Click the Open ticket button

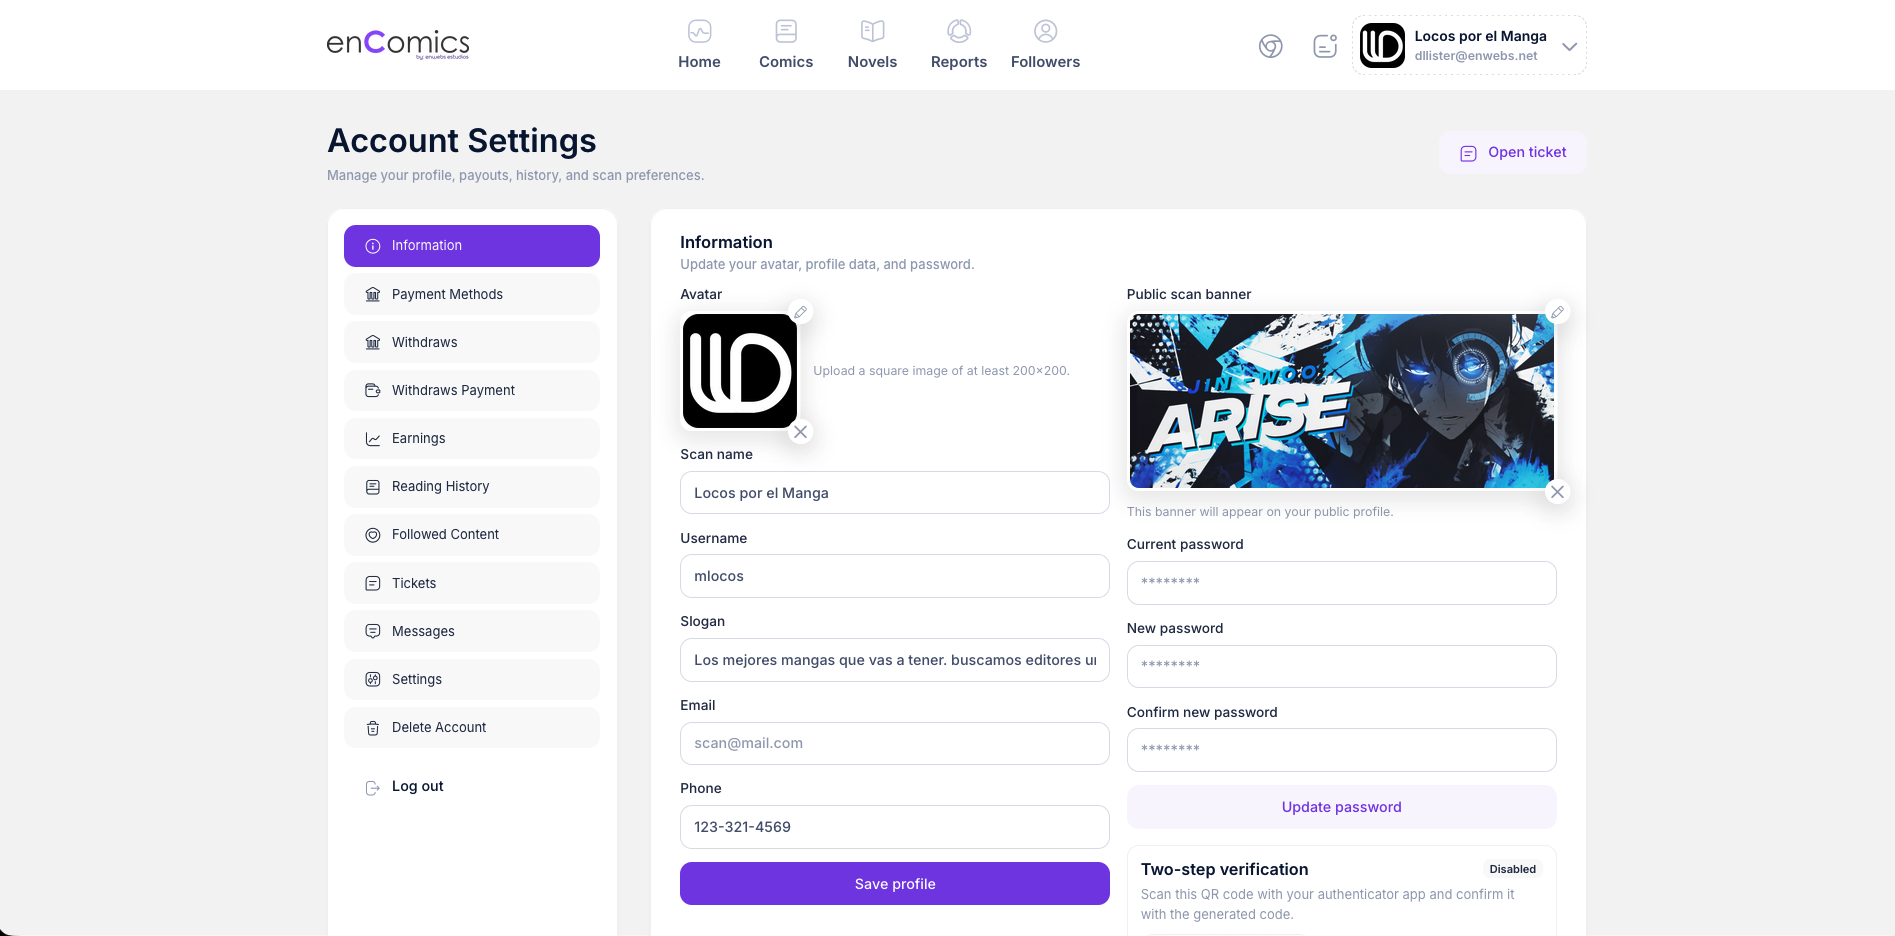[x=1513, y=153]
